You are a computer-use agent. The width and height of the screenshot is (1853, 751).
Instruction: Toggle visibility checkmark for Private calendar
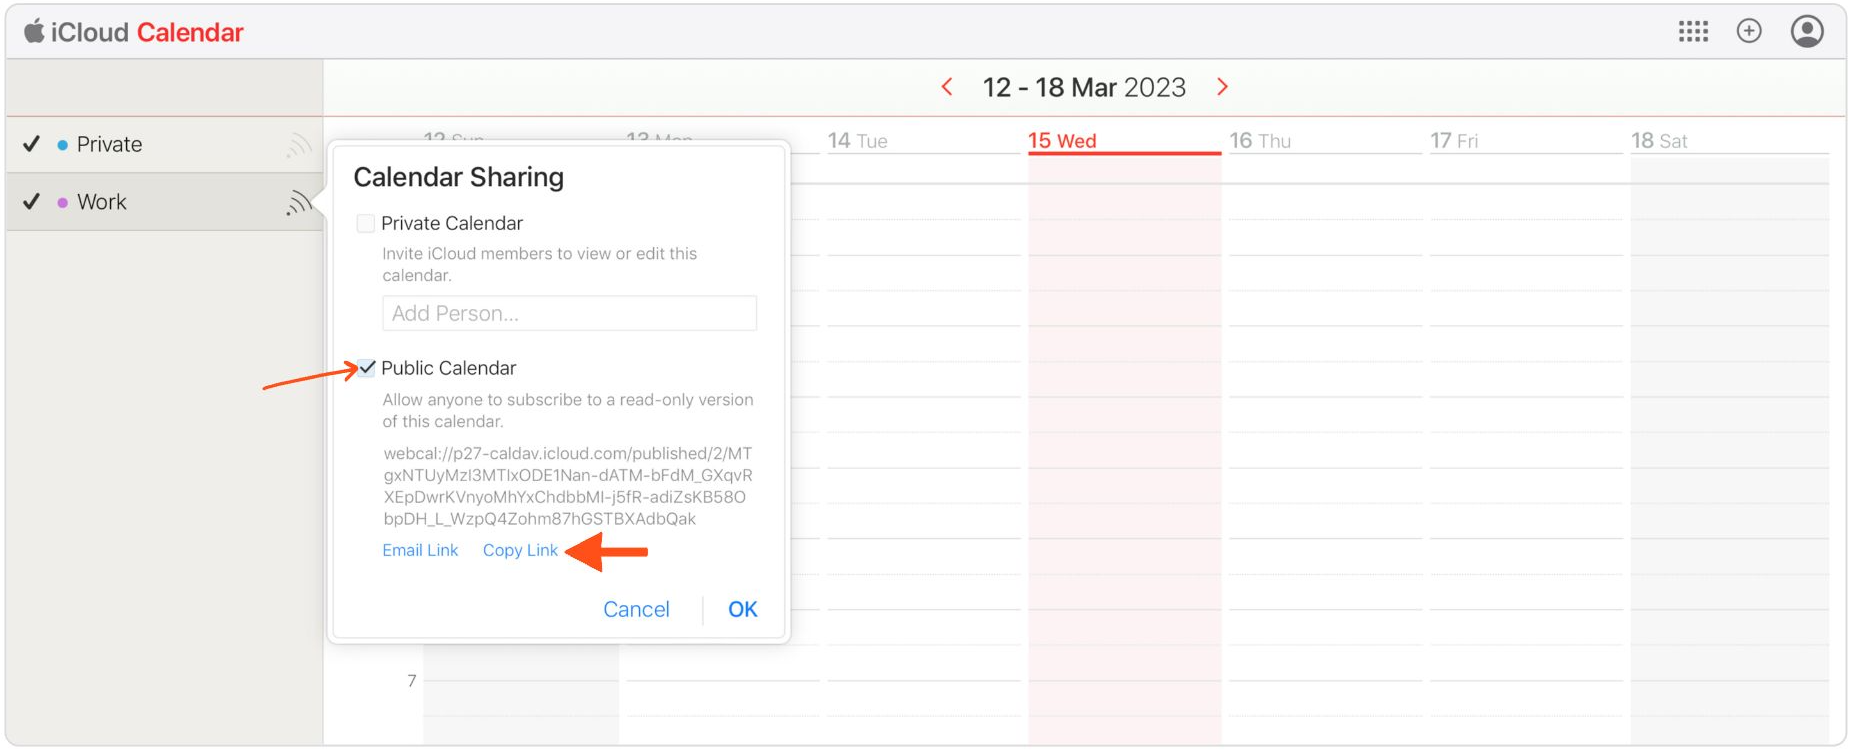(x=32, y=144)
